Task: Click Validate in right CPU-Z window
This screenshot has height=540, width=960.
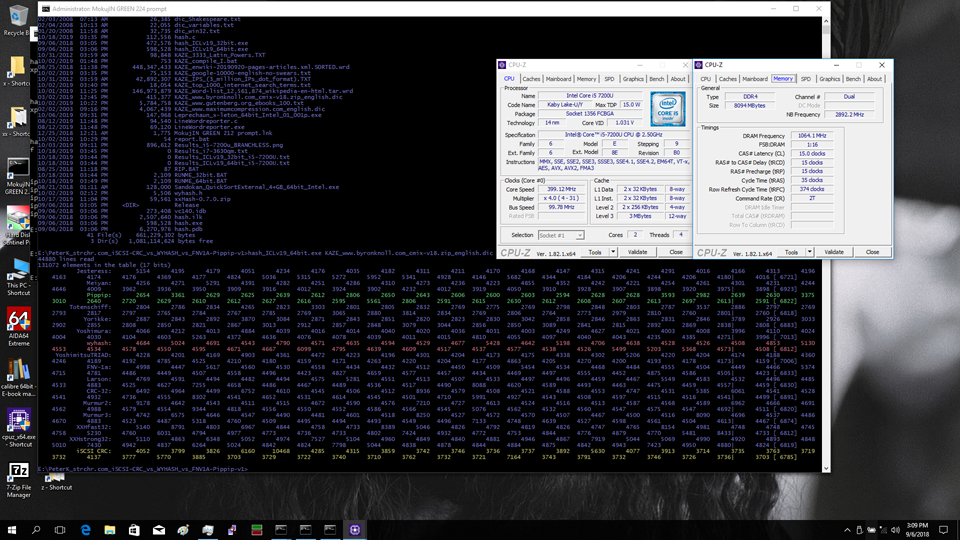Action: click(x=834, y=252)
